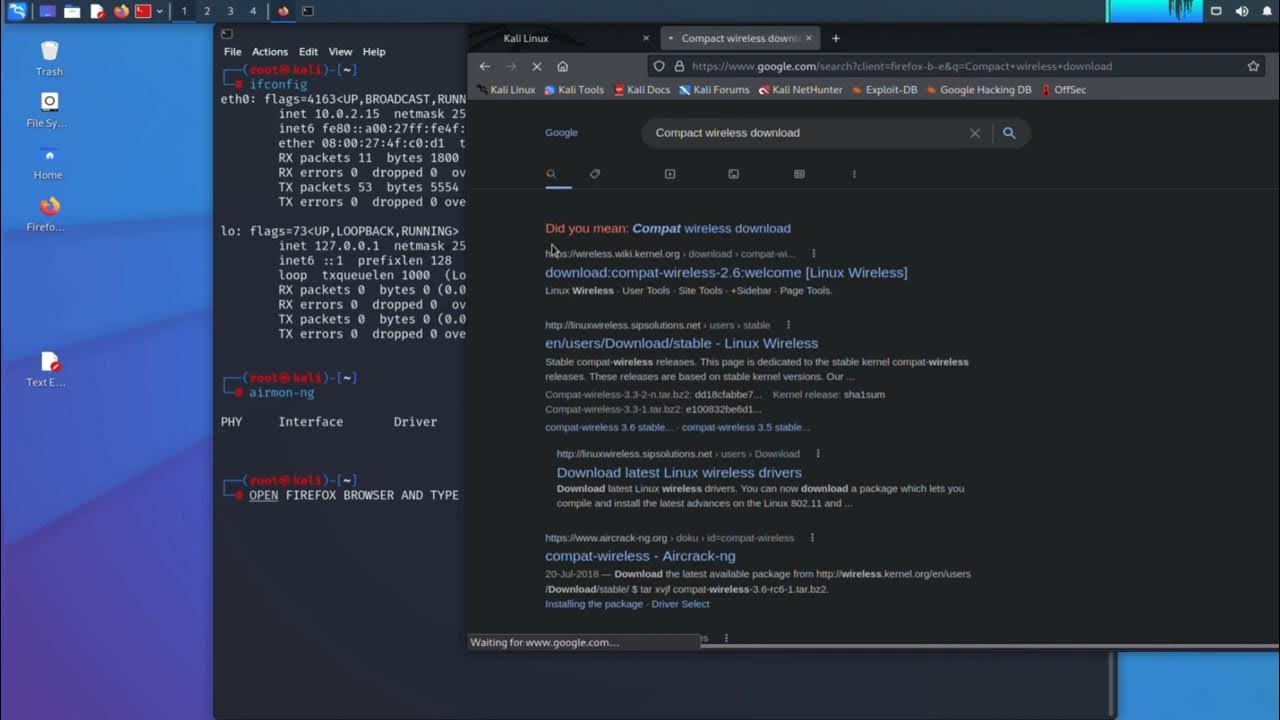The height and width of the screenshot is (720, 1280).
Task: Open the Exploit-DB bookmark
Action: [885, 90]
